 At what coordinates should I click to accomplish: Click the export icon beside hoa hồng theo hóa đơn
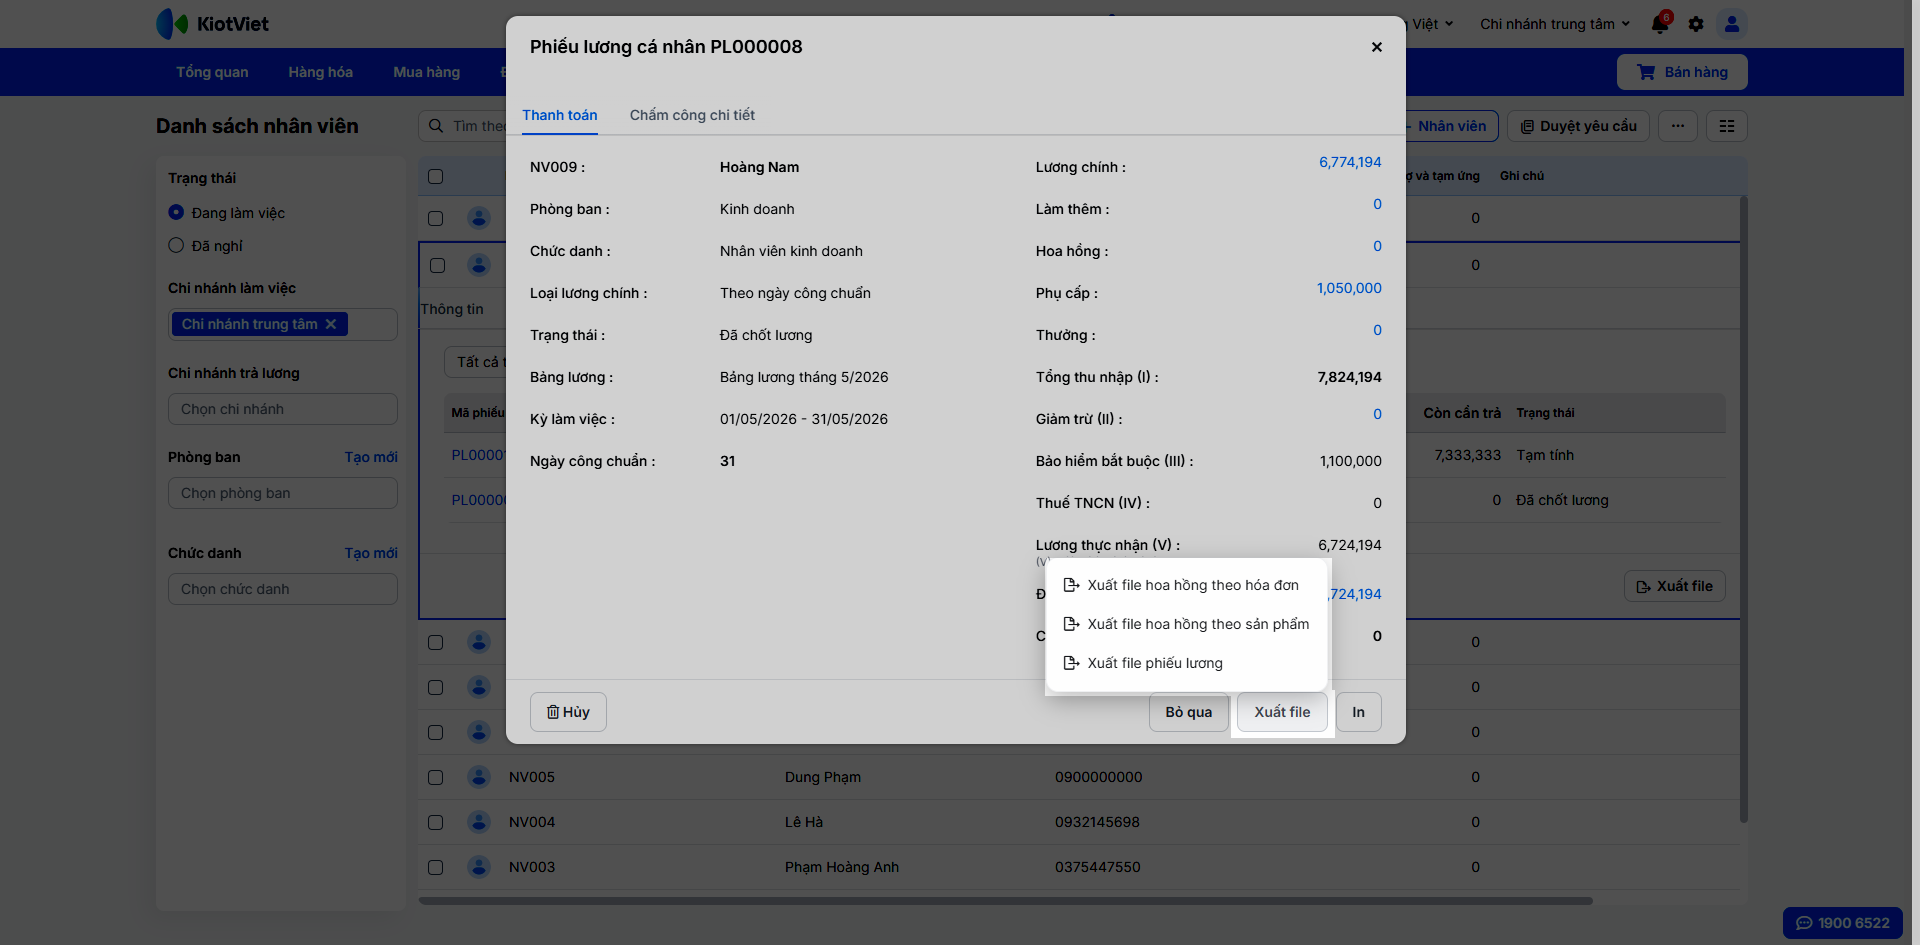coord(1071,585)
